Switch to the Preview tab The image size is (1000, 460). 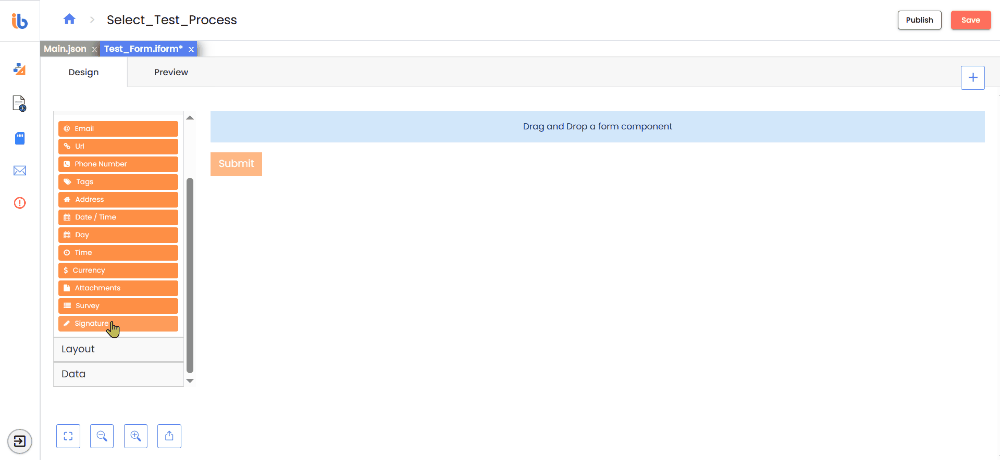[x=171, y=72]
